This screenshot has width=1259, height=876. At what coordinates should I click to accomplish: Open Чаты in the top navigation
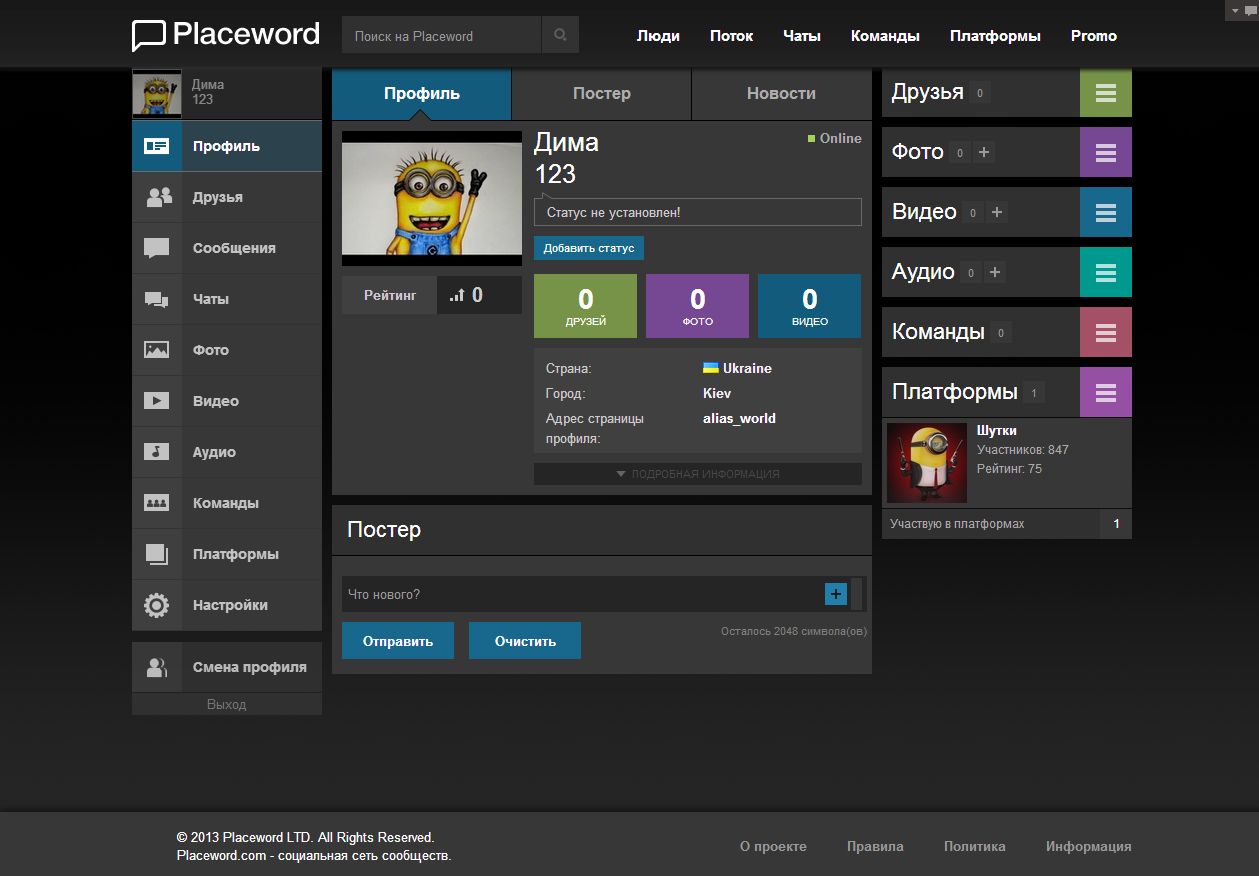click(802, 36)
